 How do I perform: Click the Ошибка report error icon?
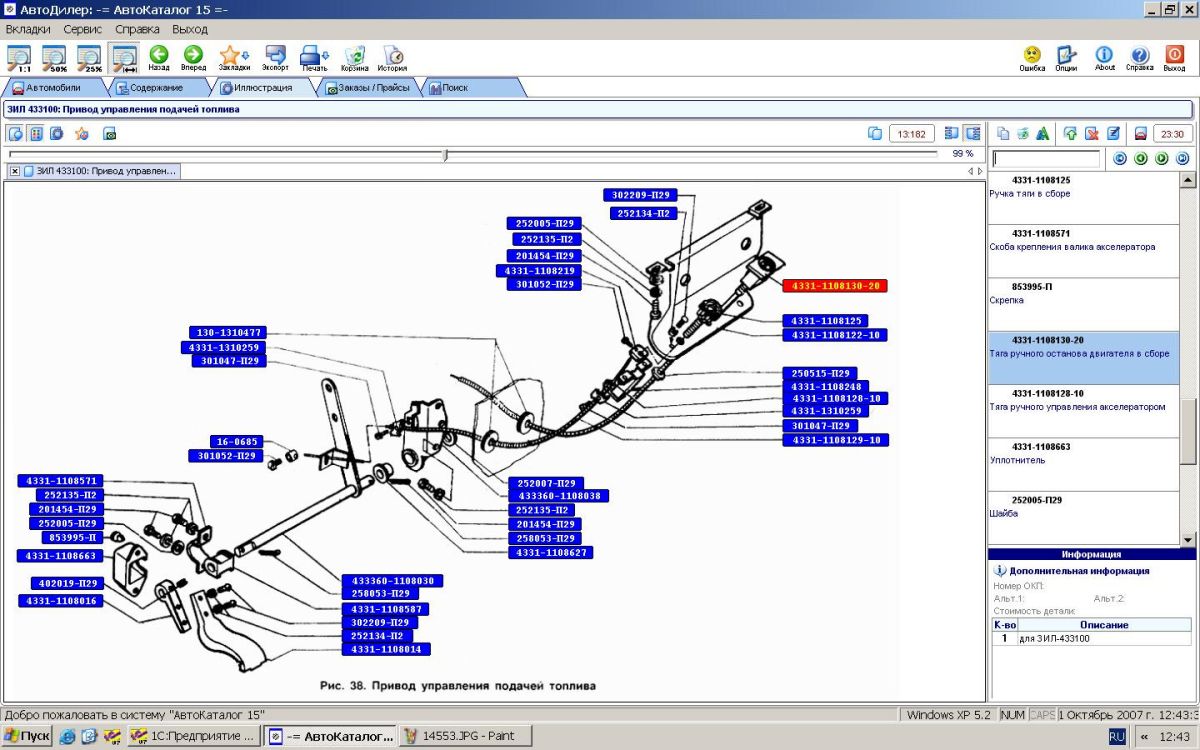1032,58
